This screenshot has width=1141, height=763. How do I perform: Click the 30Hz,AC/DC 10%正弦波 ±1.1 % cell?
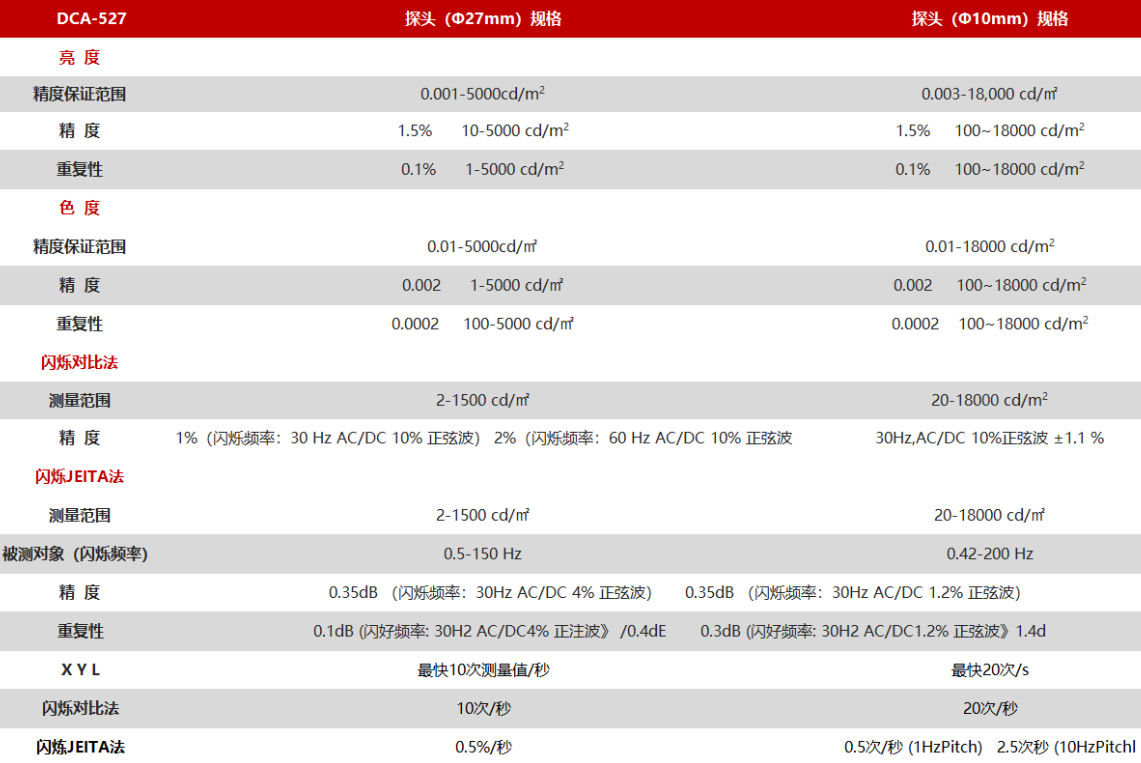tap(990, 438)
